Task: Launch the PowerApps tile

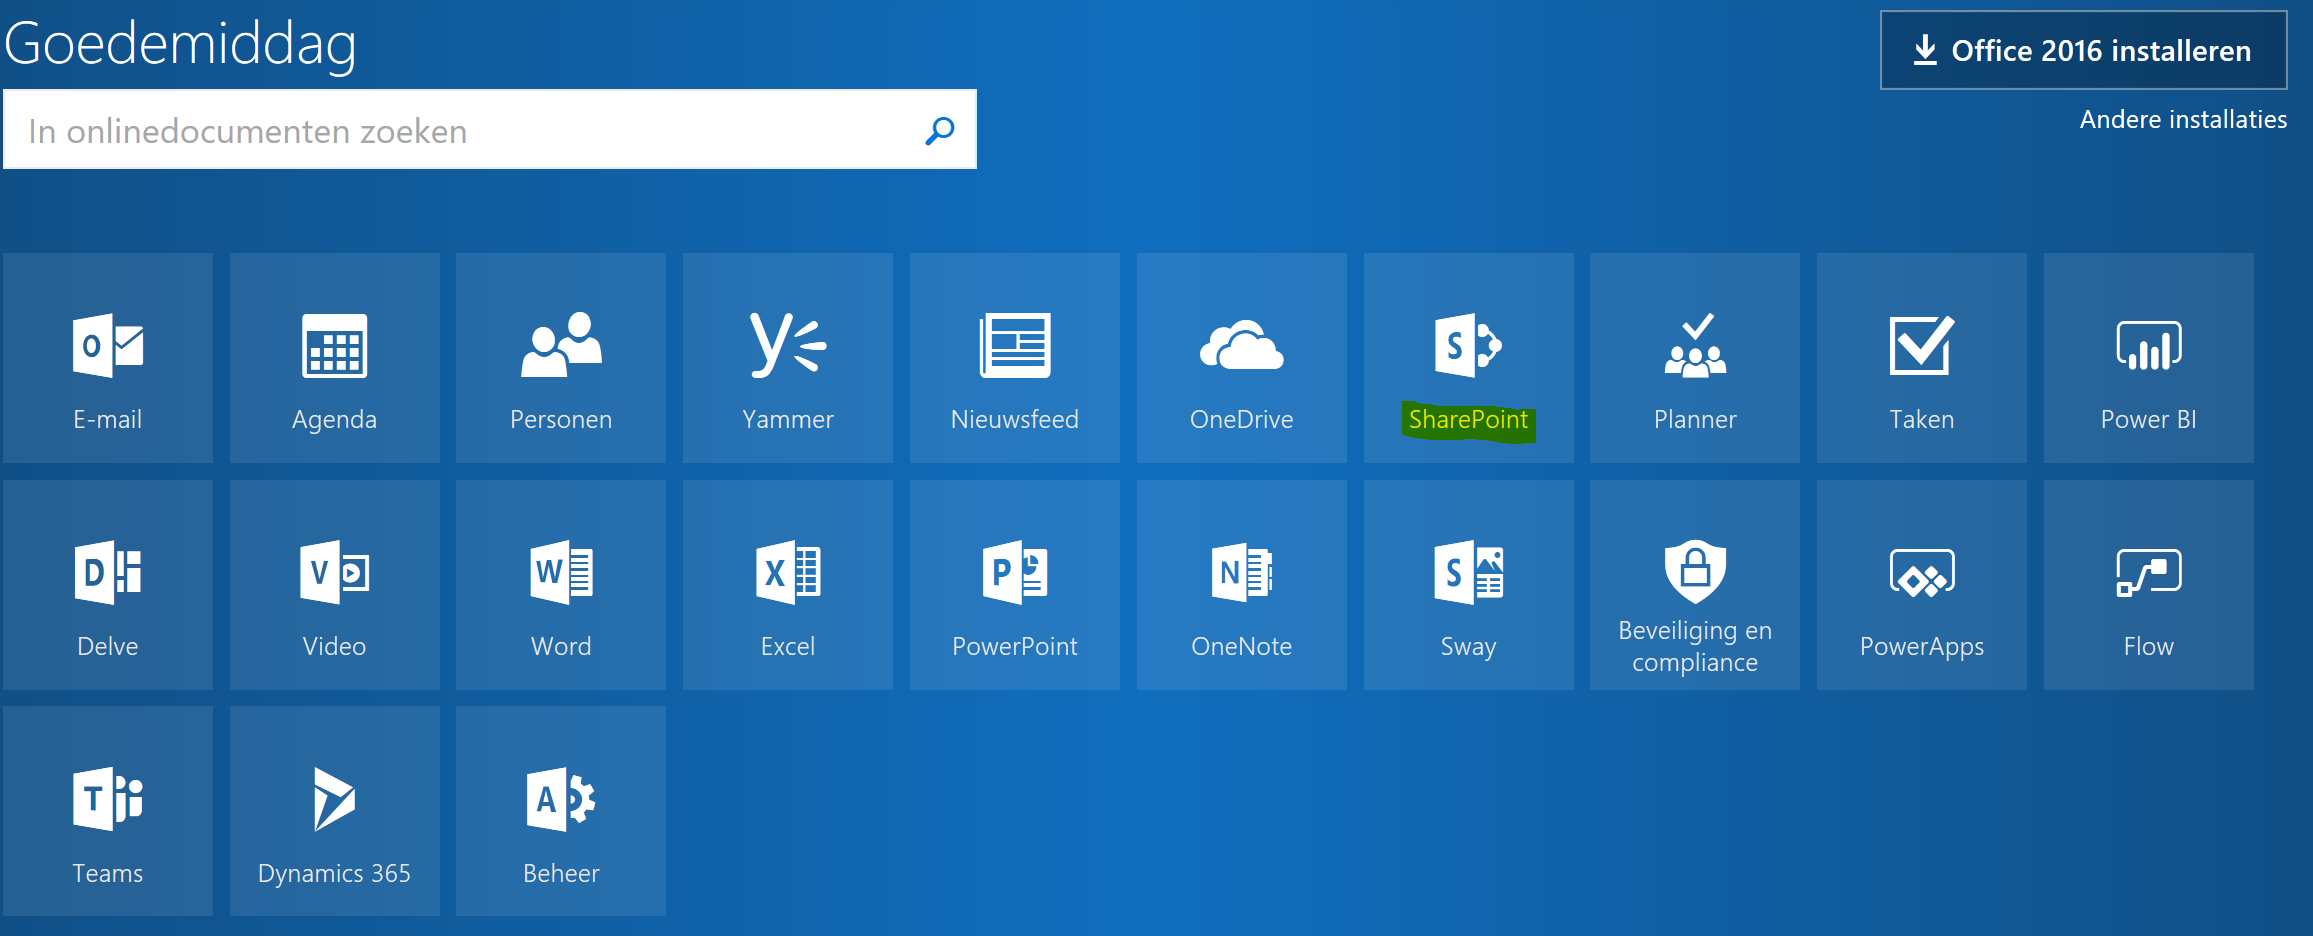Action: pyautogui.click(x=1922, y=585)
